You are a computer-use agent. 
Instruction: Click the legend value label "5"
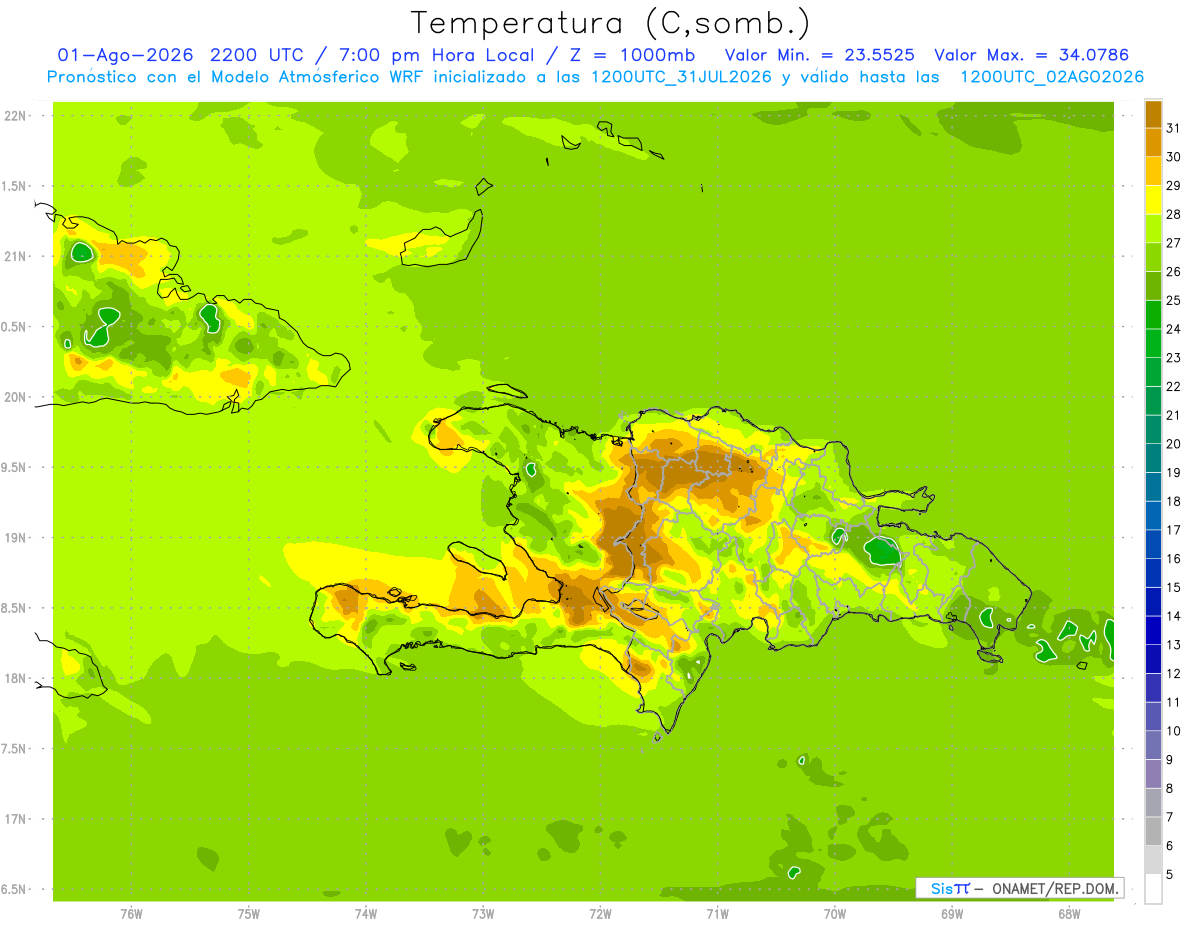click(1170, 874)
